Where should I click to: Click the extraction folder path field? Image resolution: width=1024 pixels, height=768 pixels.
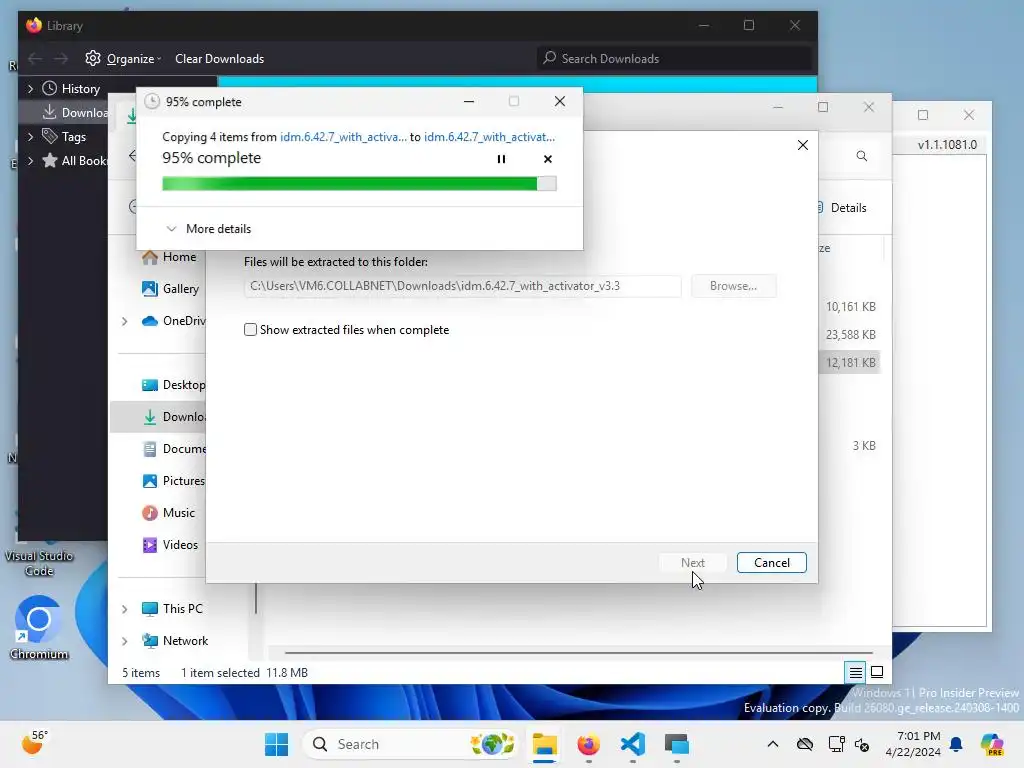(x=462, y=286)
